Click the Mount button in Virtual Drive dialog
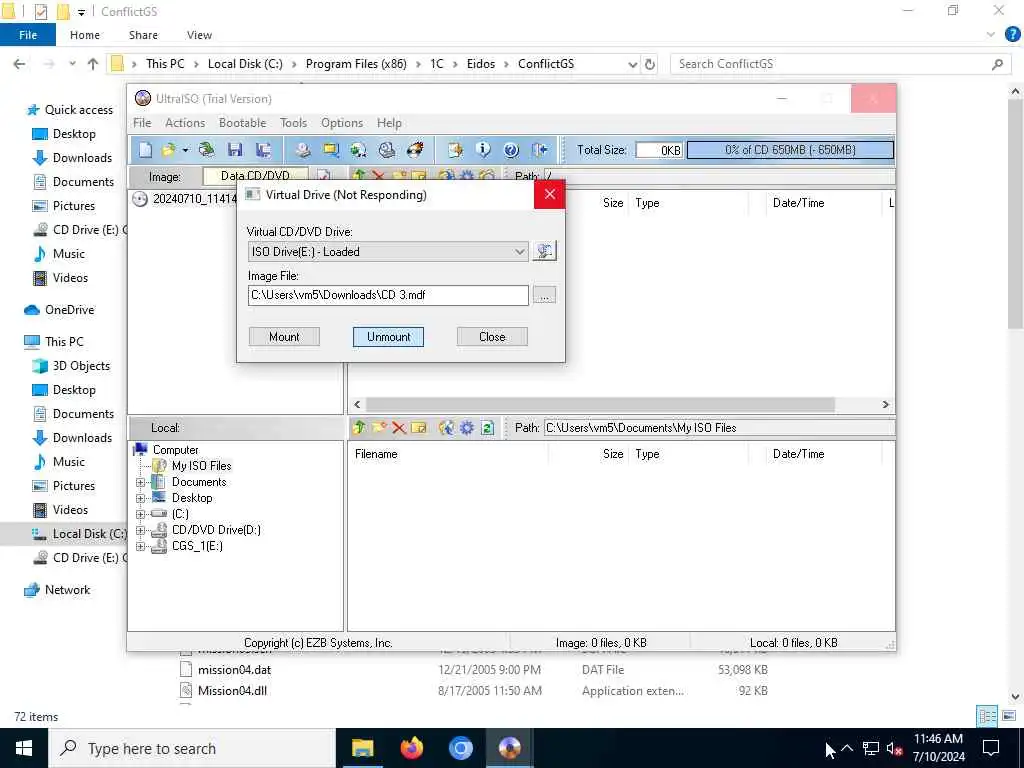 284,337
